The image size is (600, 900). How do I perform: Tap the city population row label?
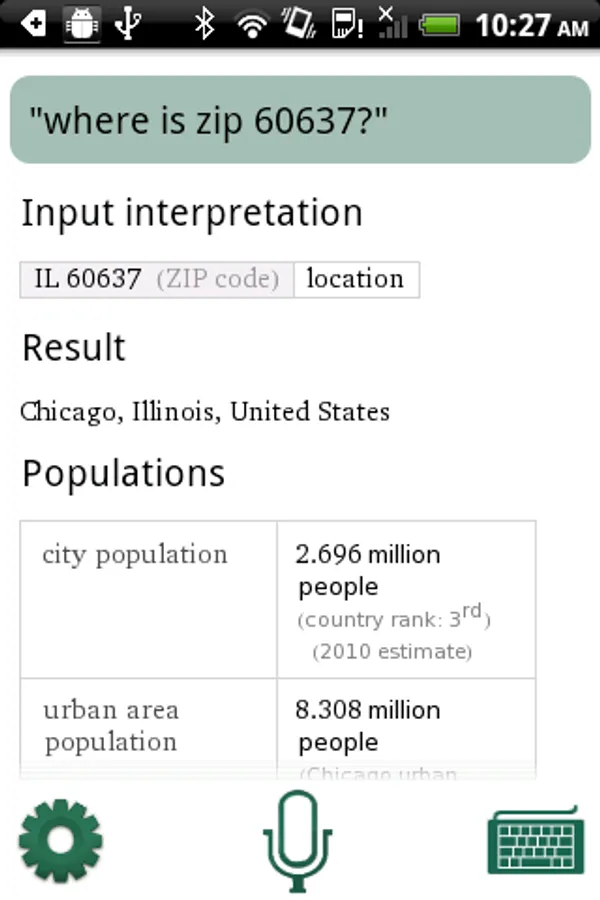[135, 555]
